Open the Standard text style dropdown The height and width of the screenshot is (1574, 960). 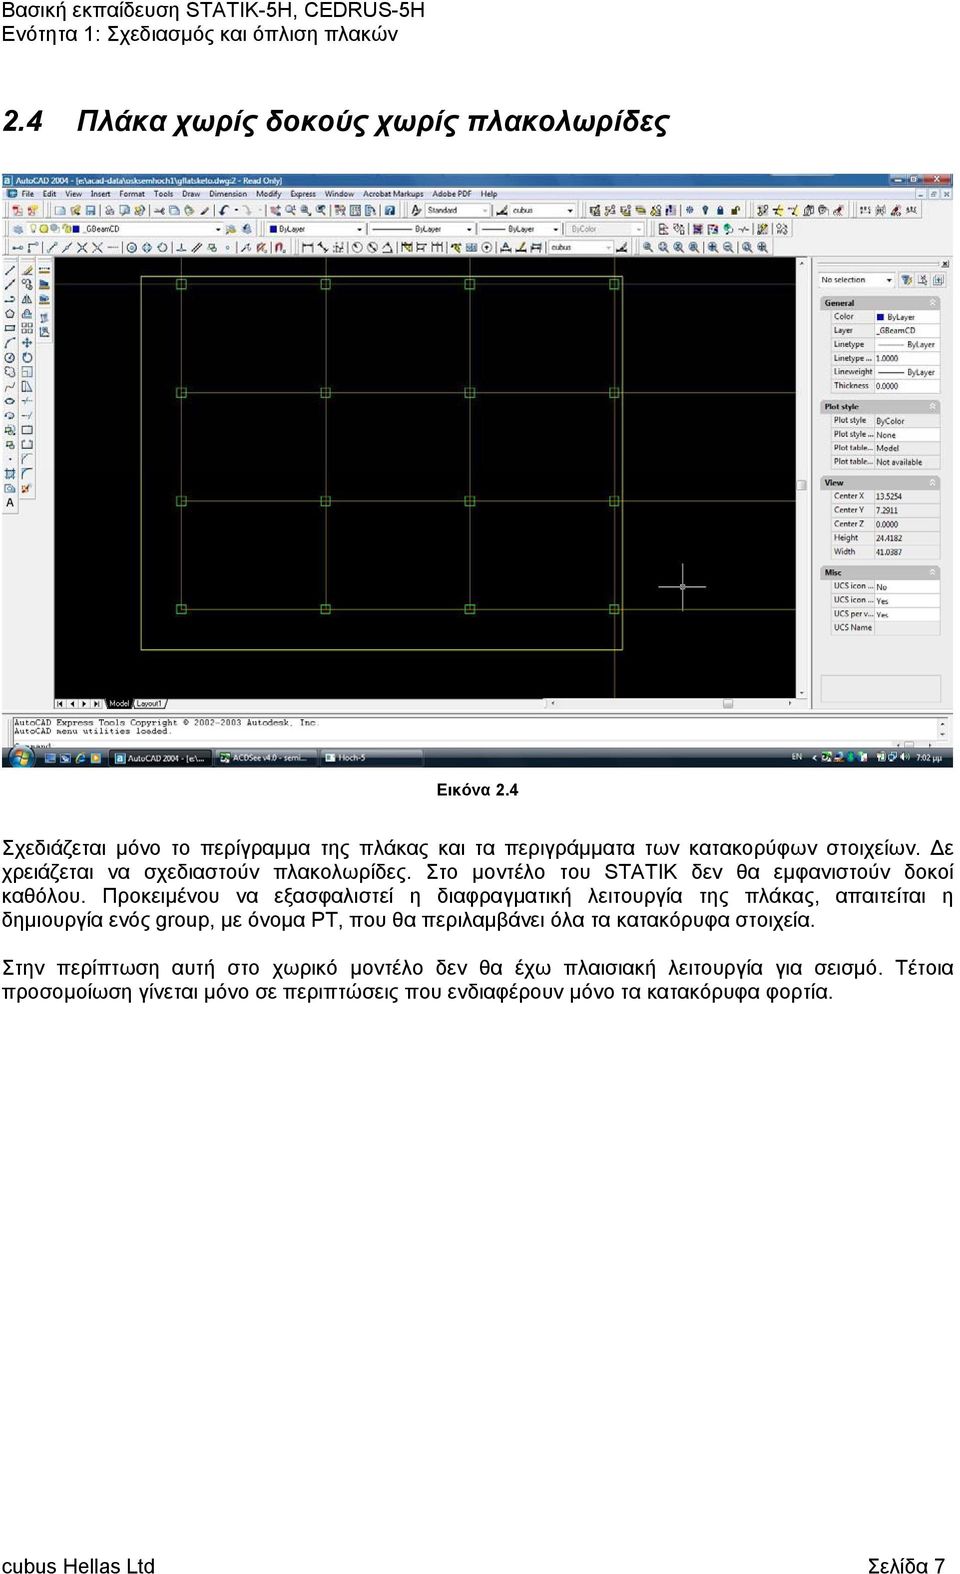[458, 211]
